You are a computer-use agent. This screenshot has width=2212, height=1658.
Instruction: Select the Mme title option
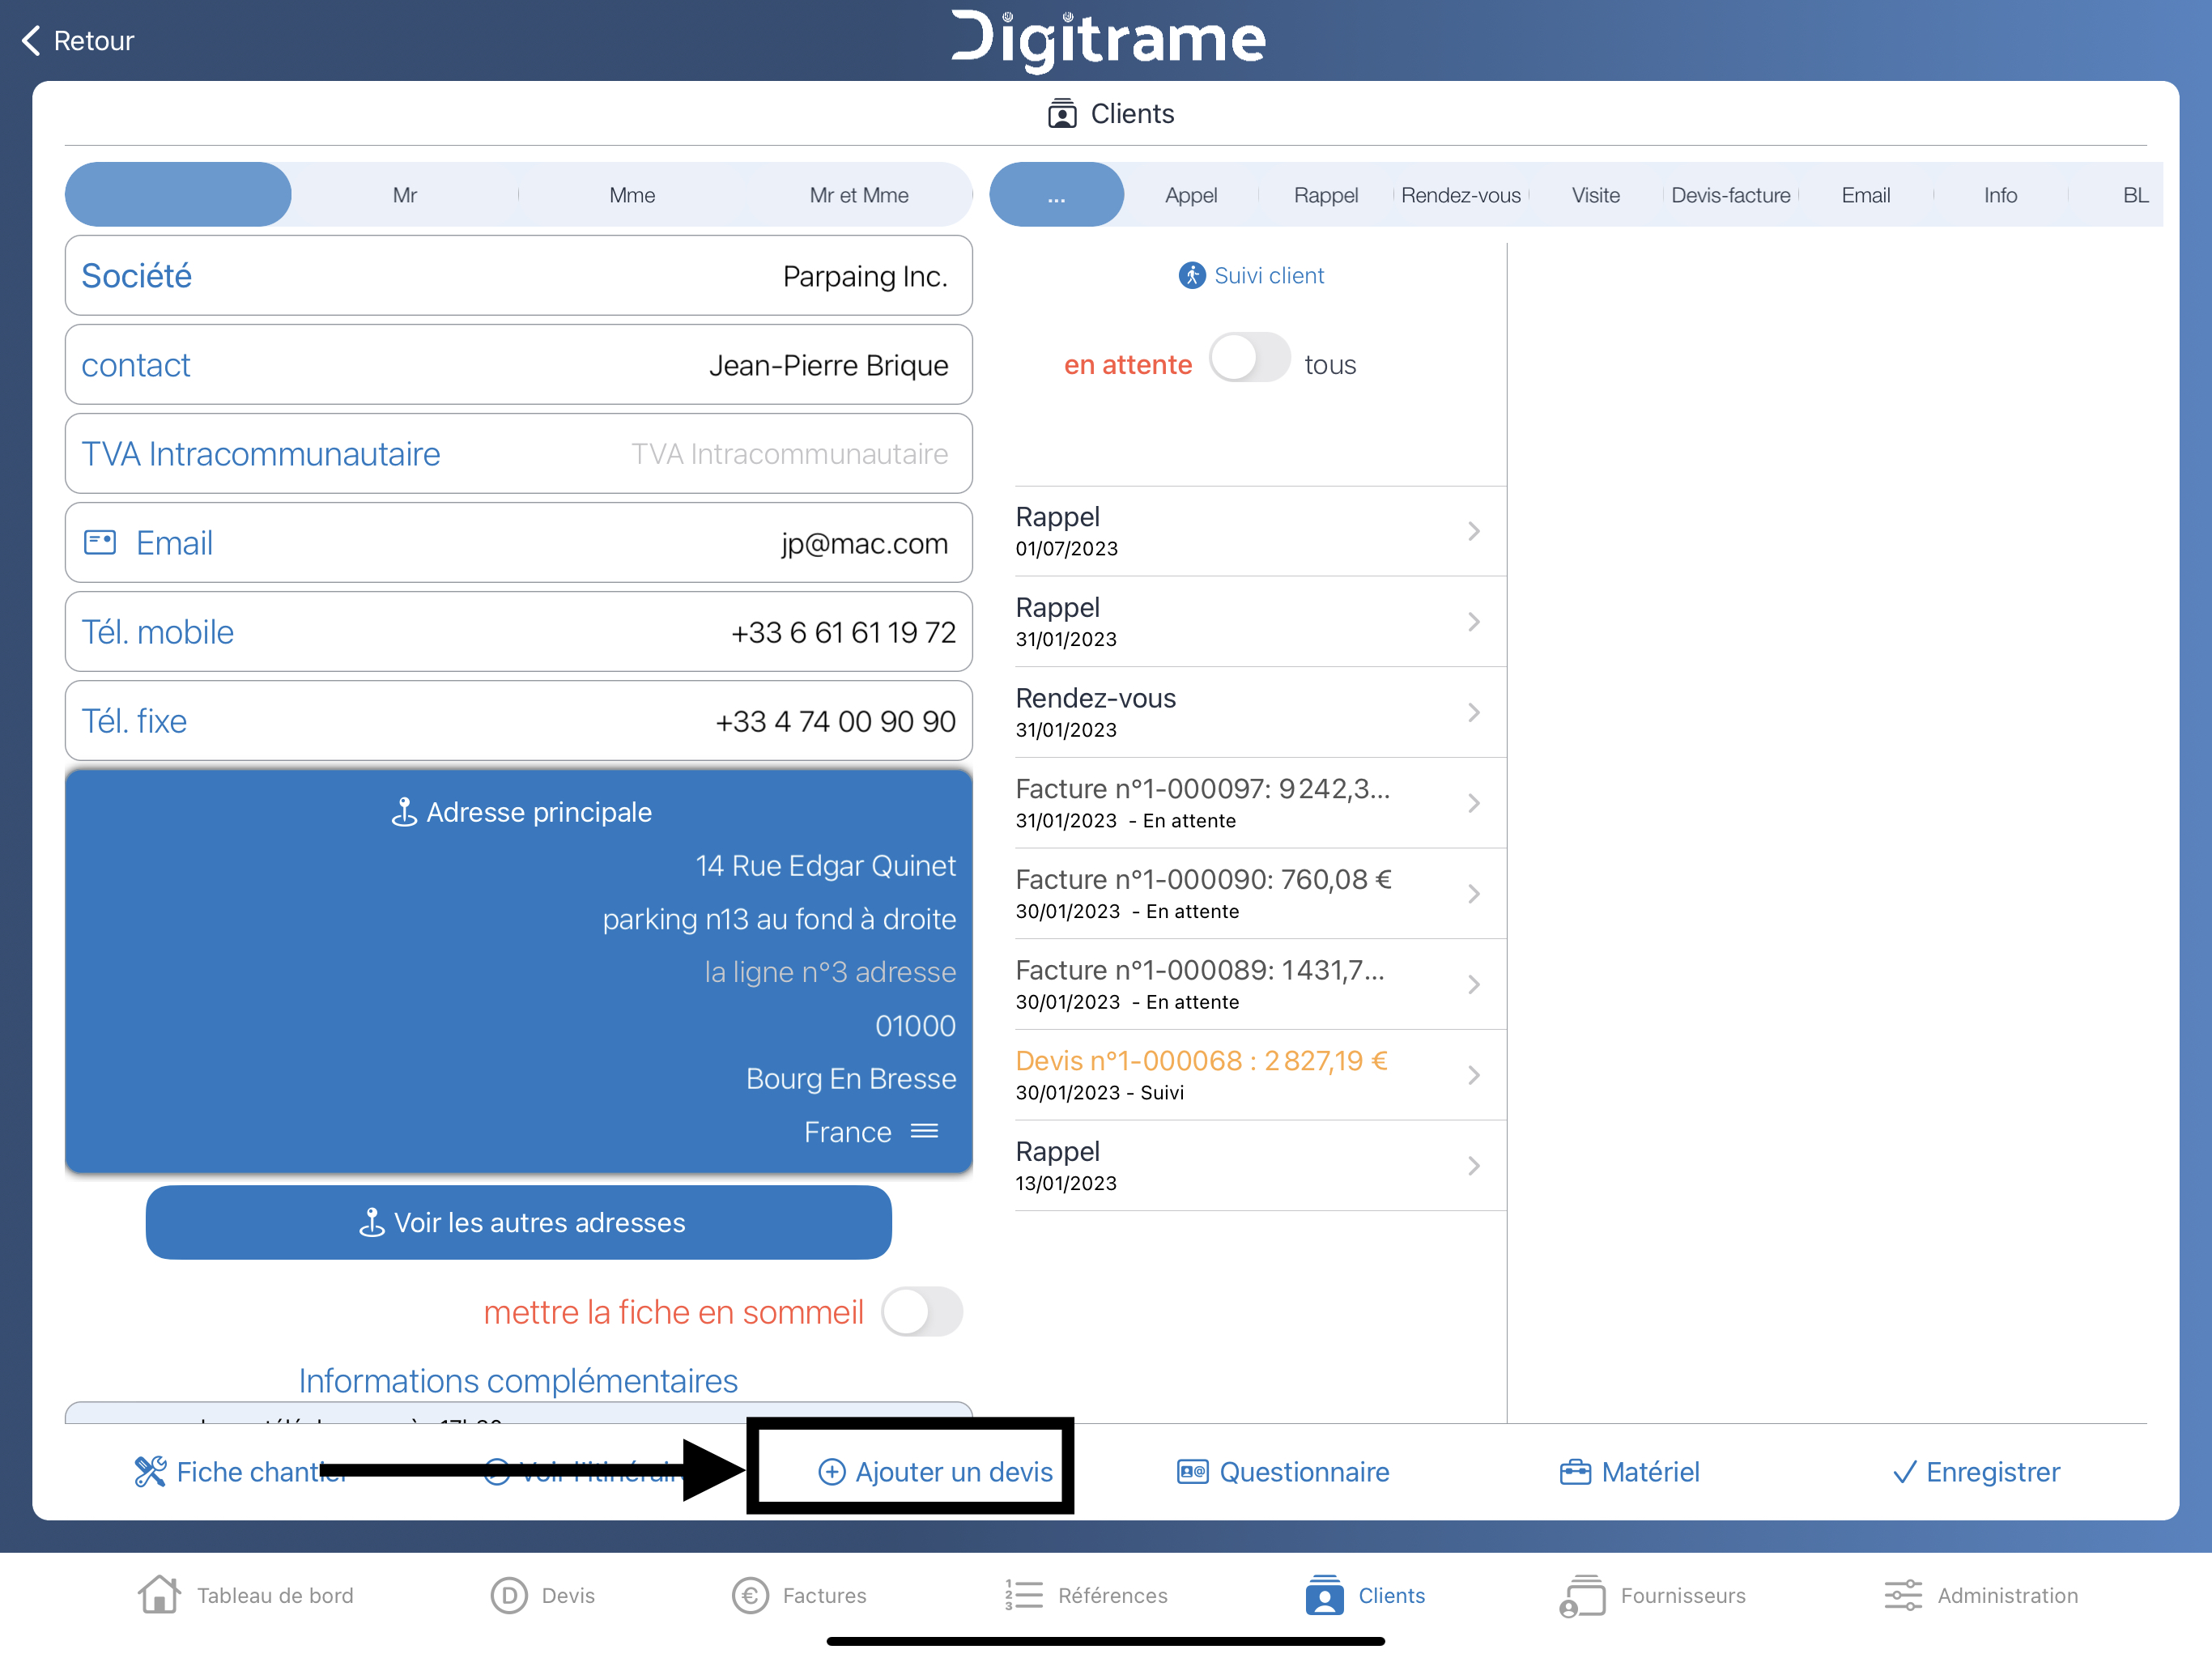click(x=632, y=195)
